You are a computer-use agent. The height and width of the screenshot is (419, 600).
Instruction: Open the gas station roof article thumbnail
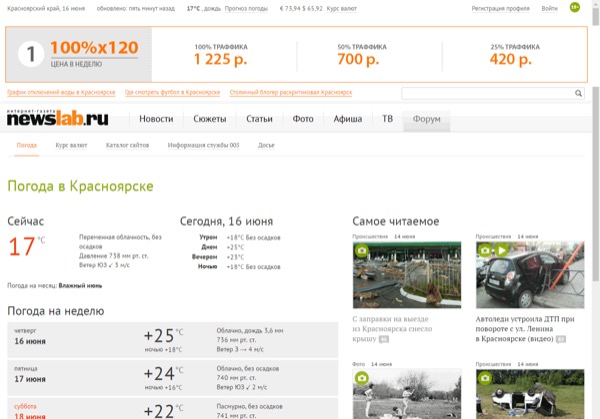[406, 274]
